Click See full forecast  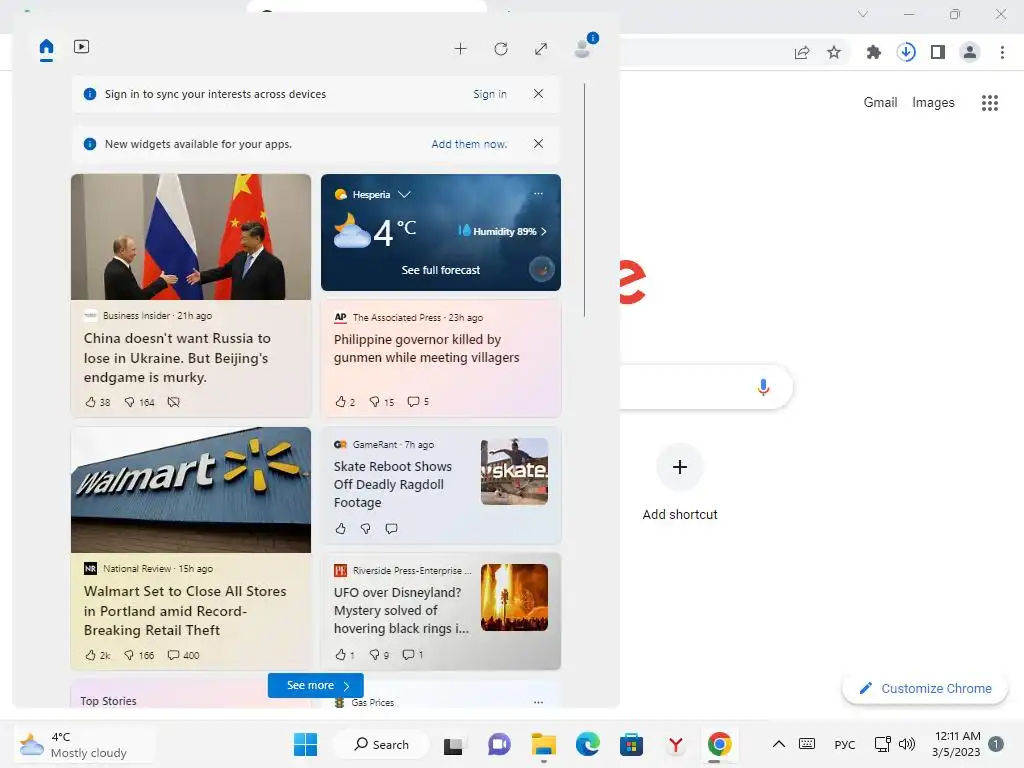[x=441, y=270]
